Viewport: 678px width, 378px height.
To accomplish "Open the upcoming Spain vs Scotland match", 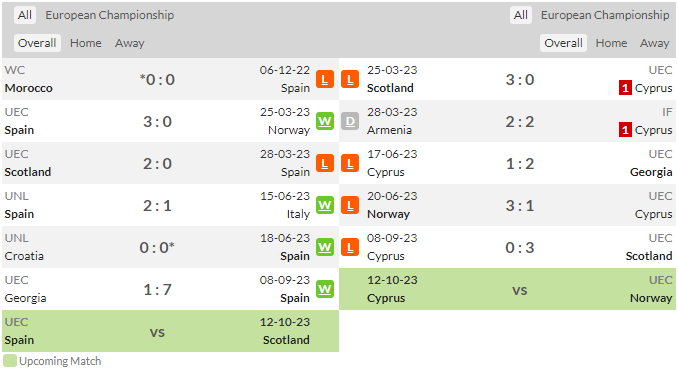I will [x=170, y=331].
